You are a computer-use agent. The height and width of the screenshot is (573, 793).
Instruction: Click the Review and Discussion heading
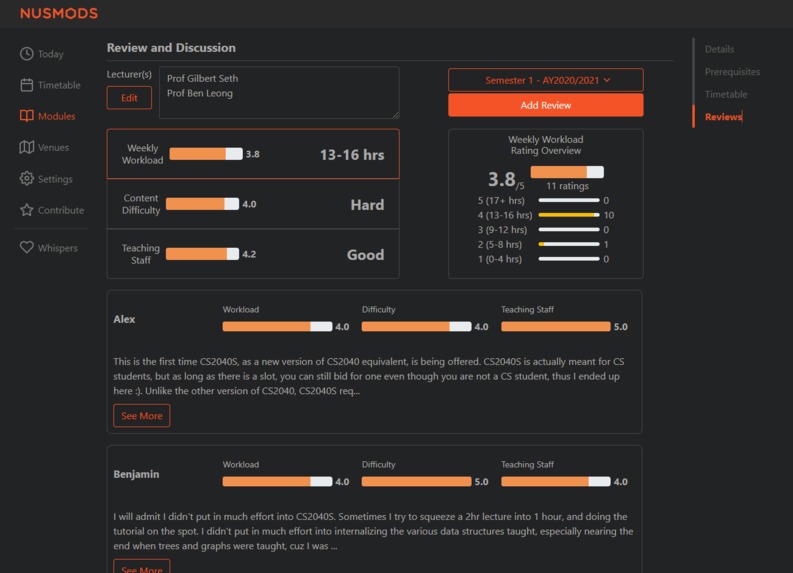pos(171,48)
